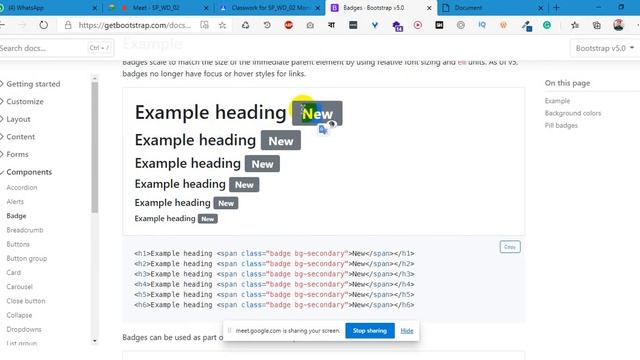
Task: Click the New badge on h2 heading
Action: 281,140
